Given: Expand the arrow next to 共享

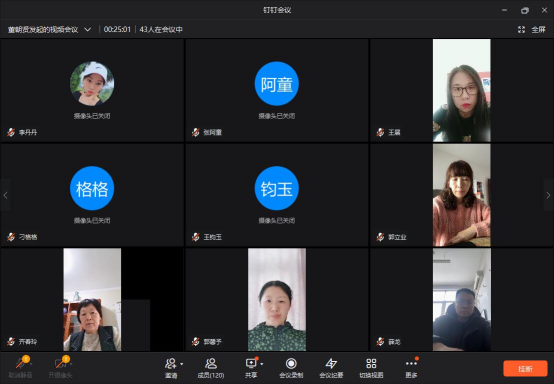Looking at the screenshot, I should coord(262,364).
